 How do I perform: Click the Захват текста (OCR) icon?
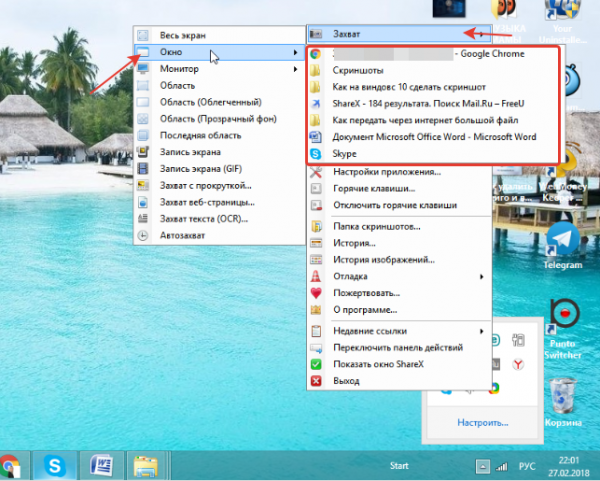coord(143,219)
